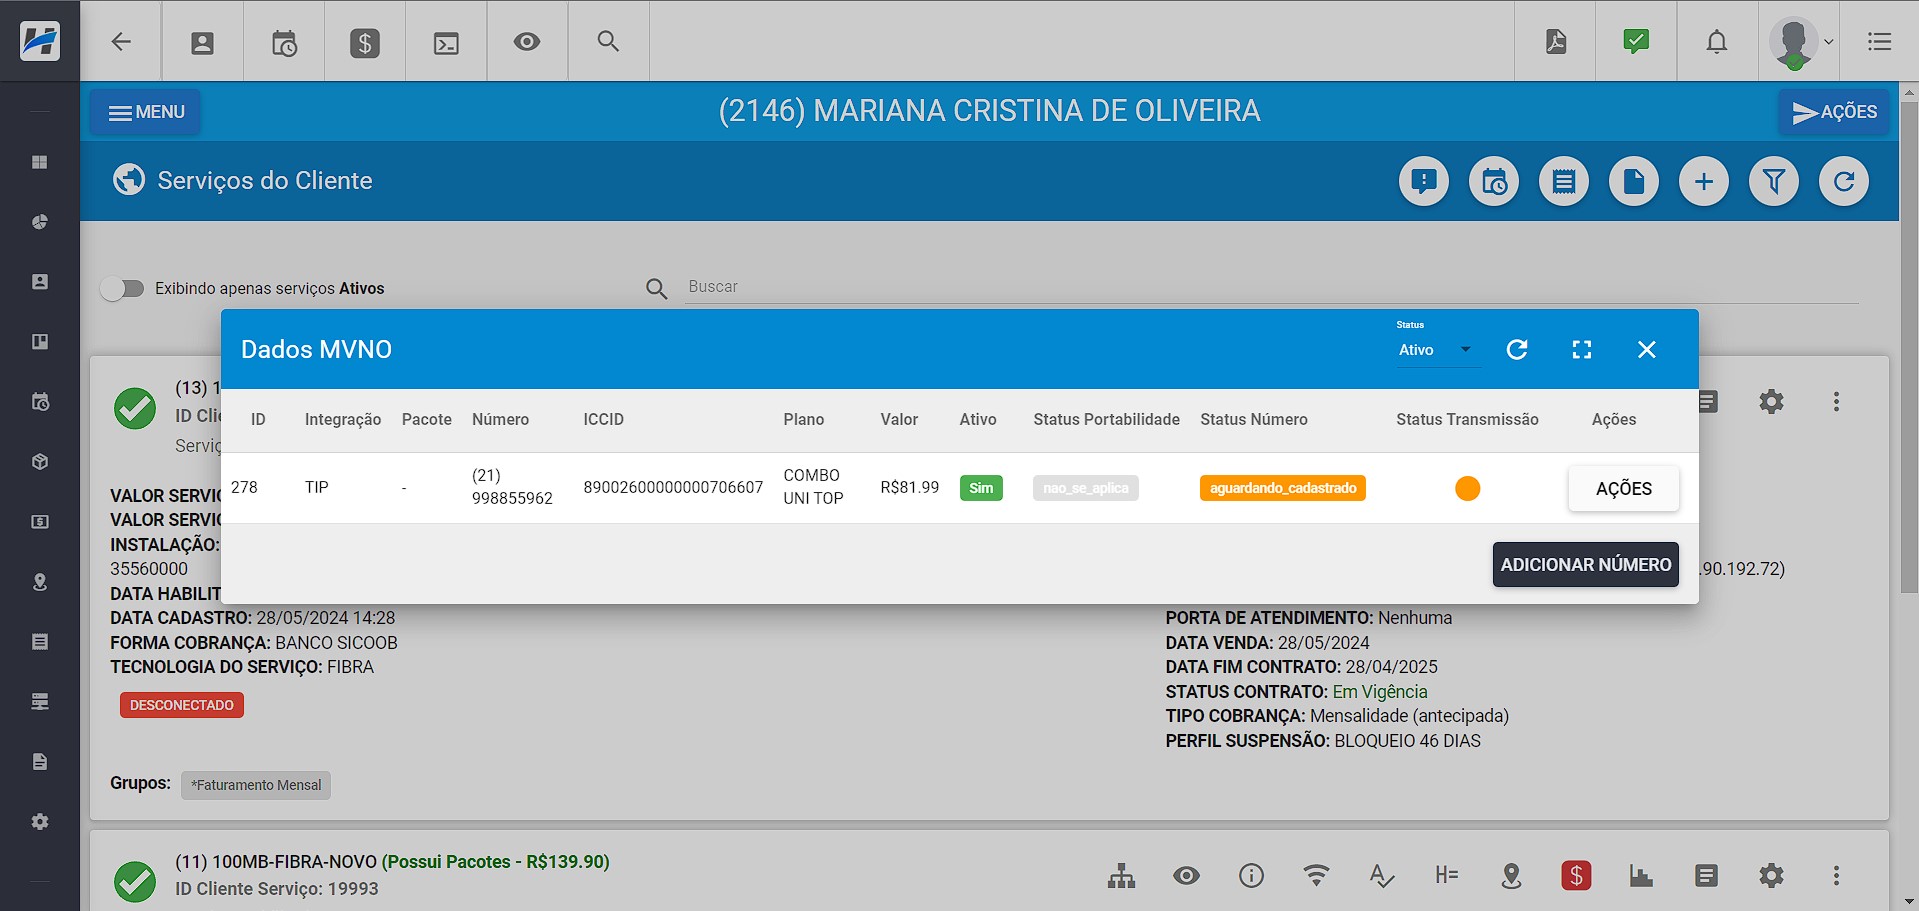The image size is (1919, 911).
Task: Open the filter funnel icon
Action: tap(1774, 181)
